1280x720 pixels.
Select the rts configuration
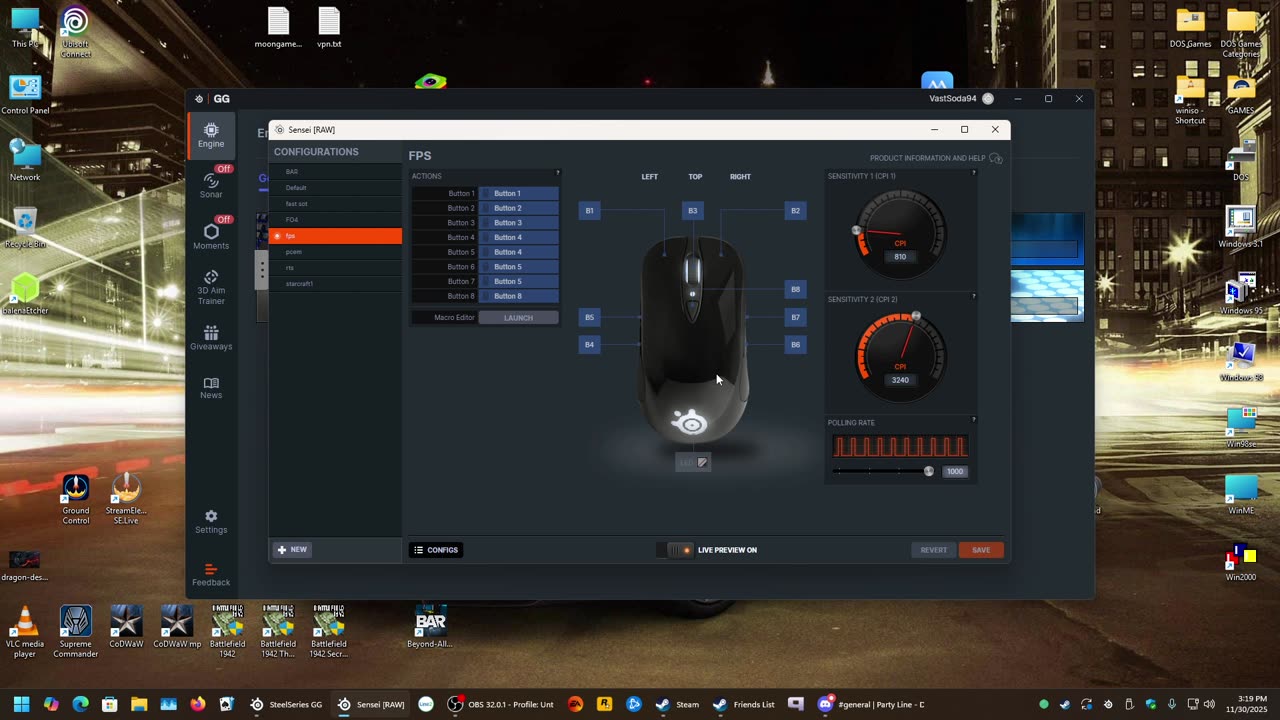(x=336, y=268)
